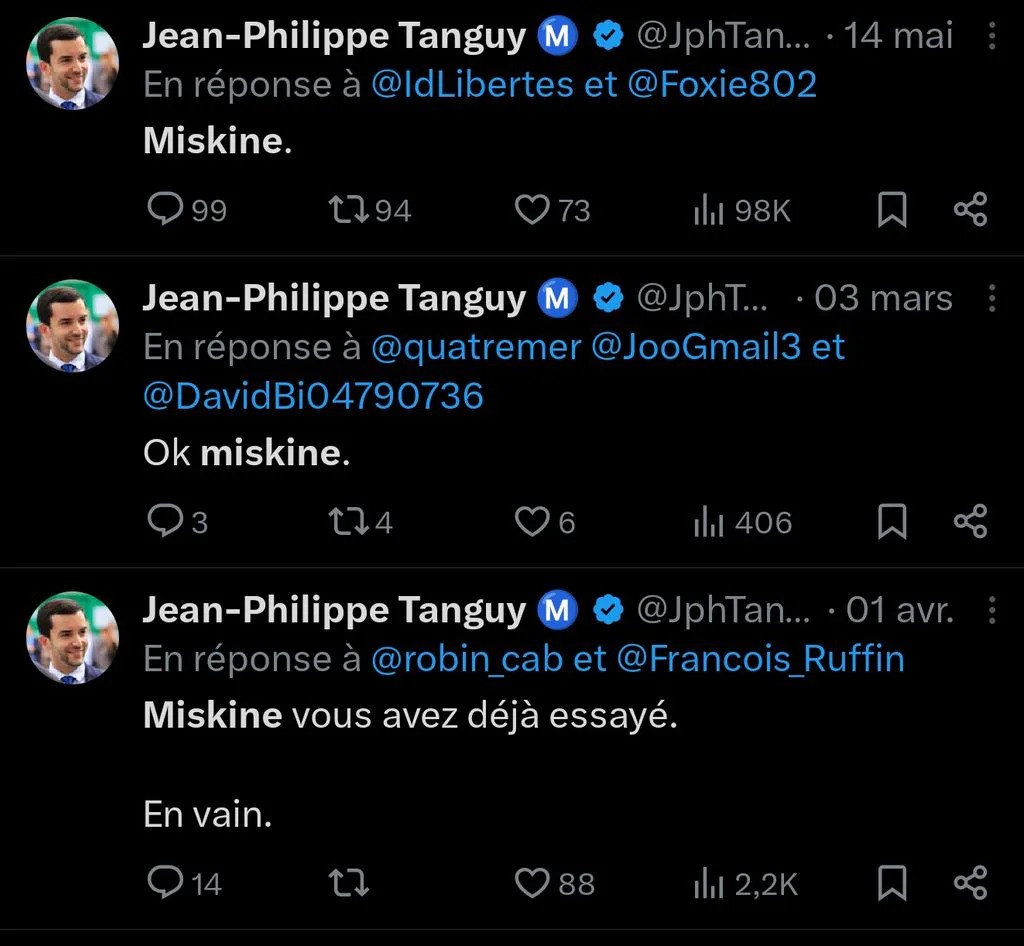Like the tweet with 73 likes
The width and height of the screenshot is (1024, 946).
532,210
